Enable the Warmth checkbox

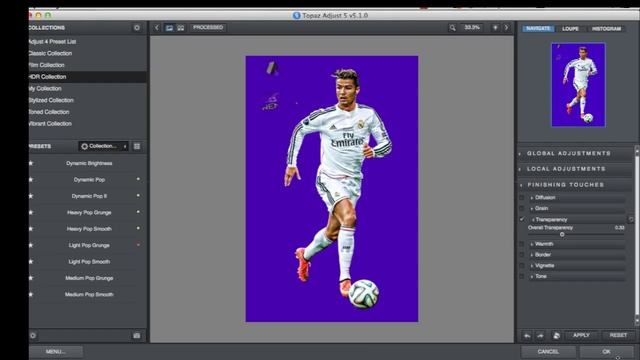coord(522,244)
